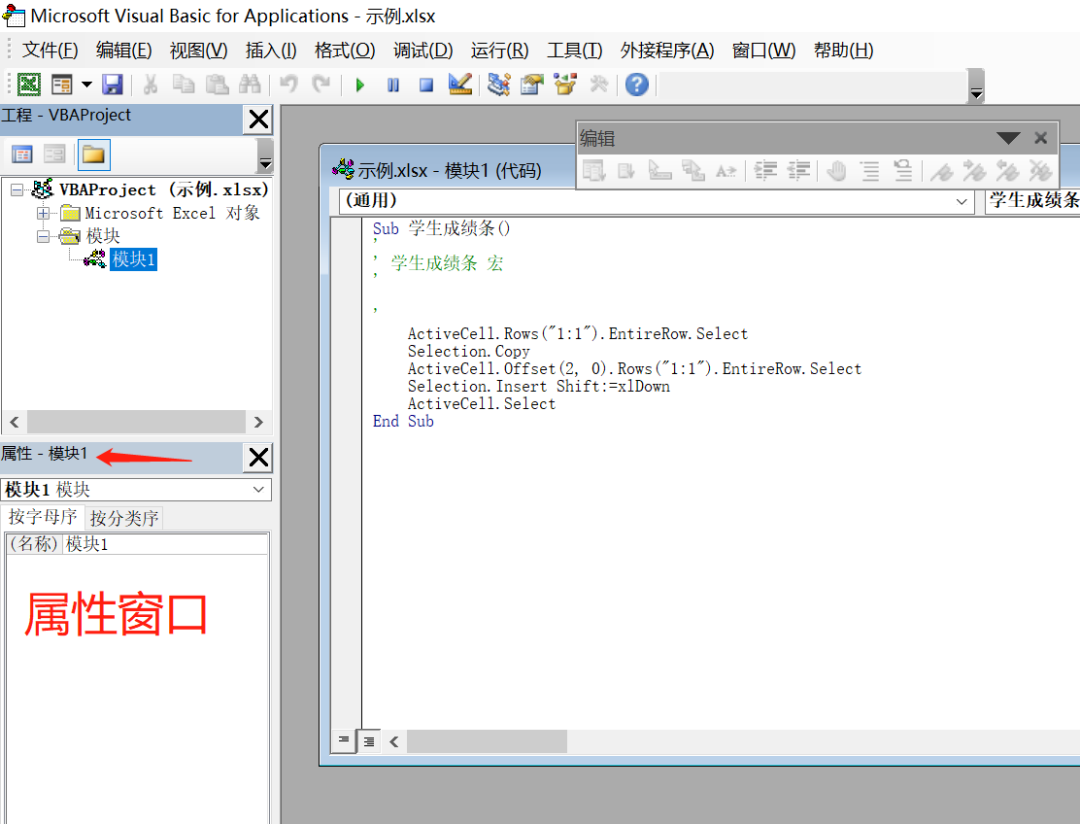The image size is (1080, 824).
Task: Close the 工程 - VBAProject panel
Action: (x=258, y=119)
